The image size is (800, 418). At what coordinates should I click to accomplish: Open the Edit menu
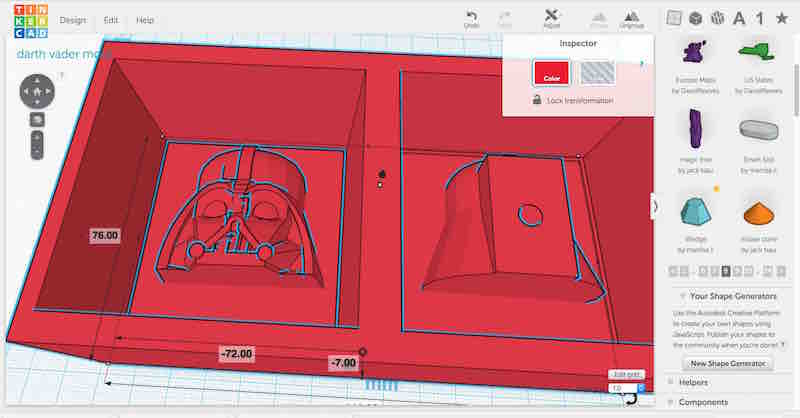111,20
